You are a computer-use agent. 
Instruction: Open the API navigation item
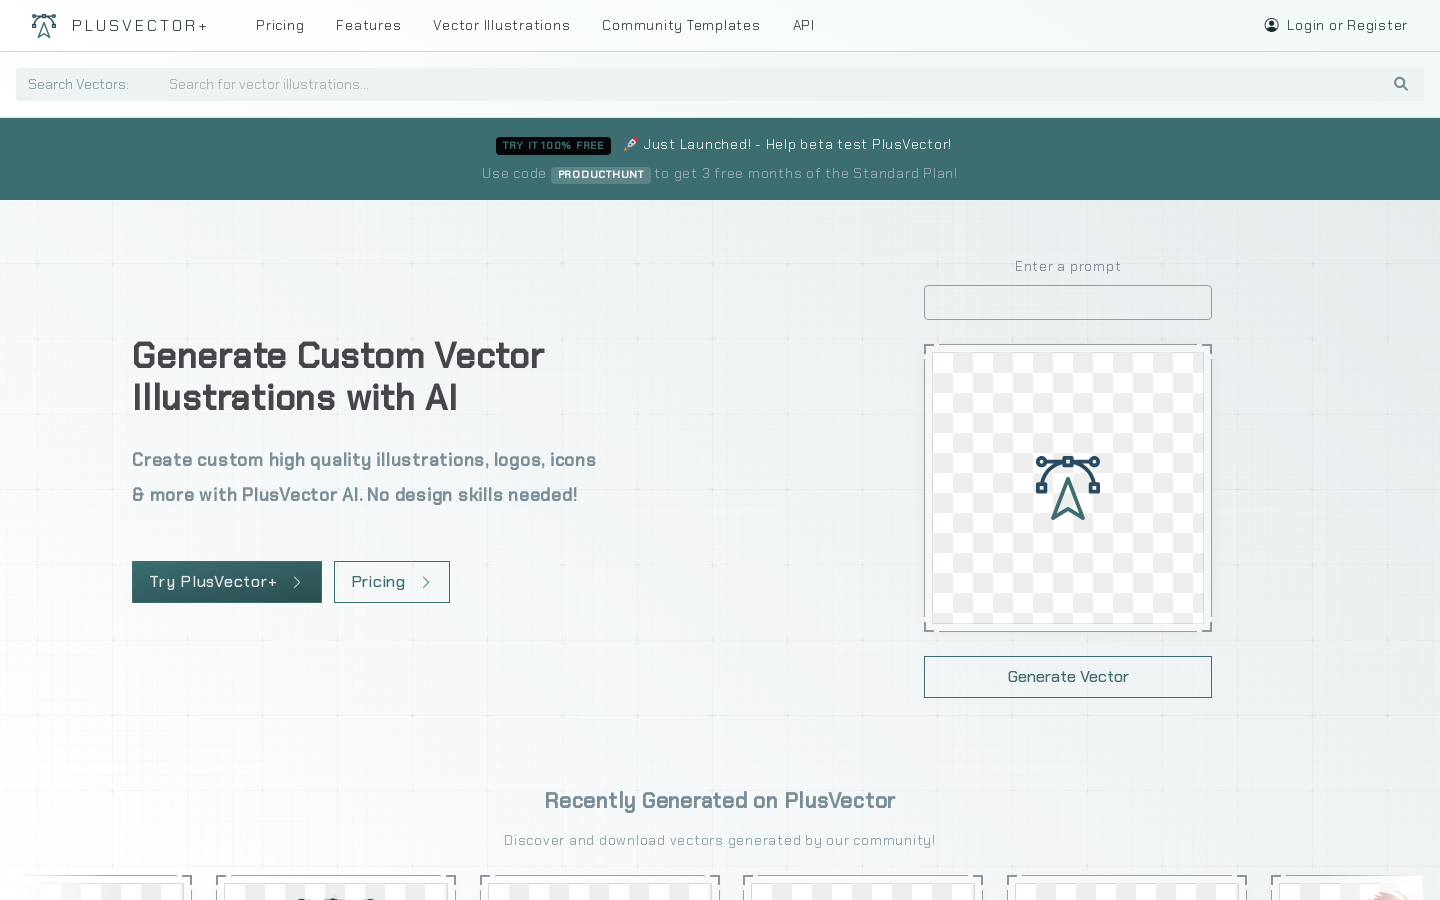pyautogui.click(x=803, y=25)
